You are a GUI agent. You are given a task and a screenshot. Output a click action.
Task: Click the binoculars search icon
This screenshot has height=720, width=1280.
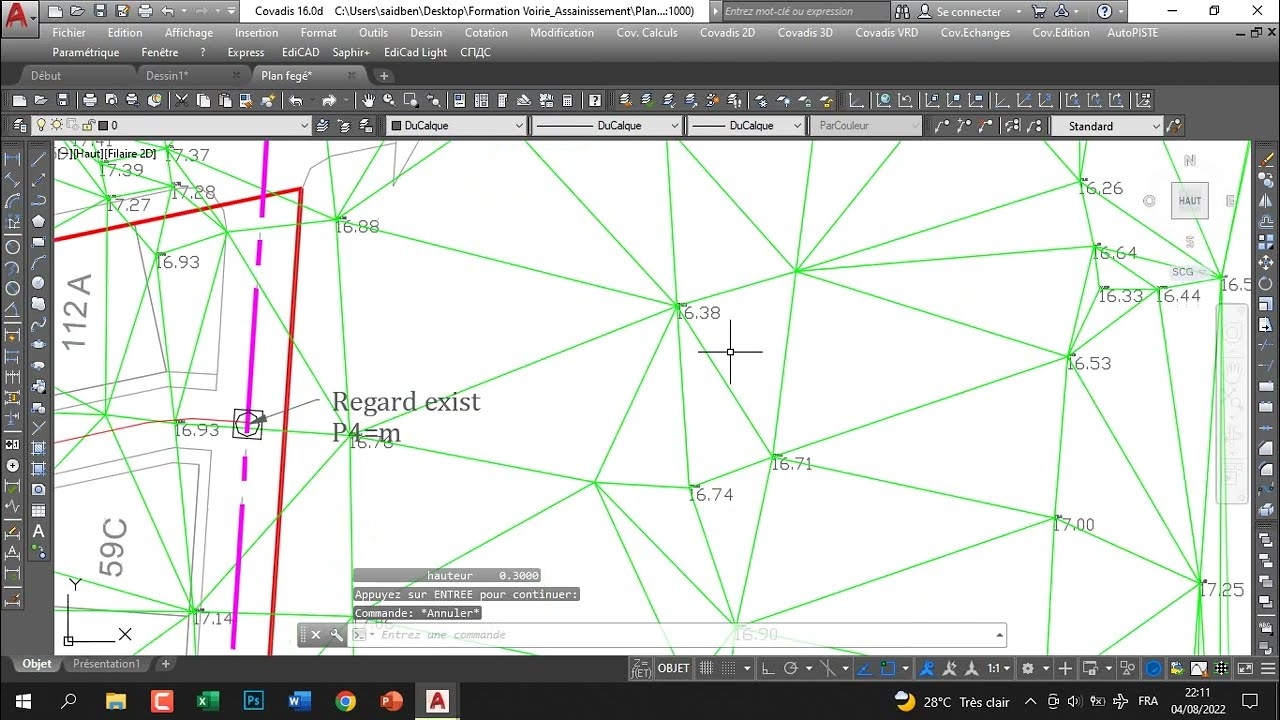[903, 12]
